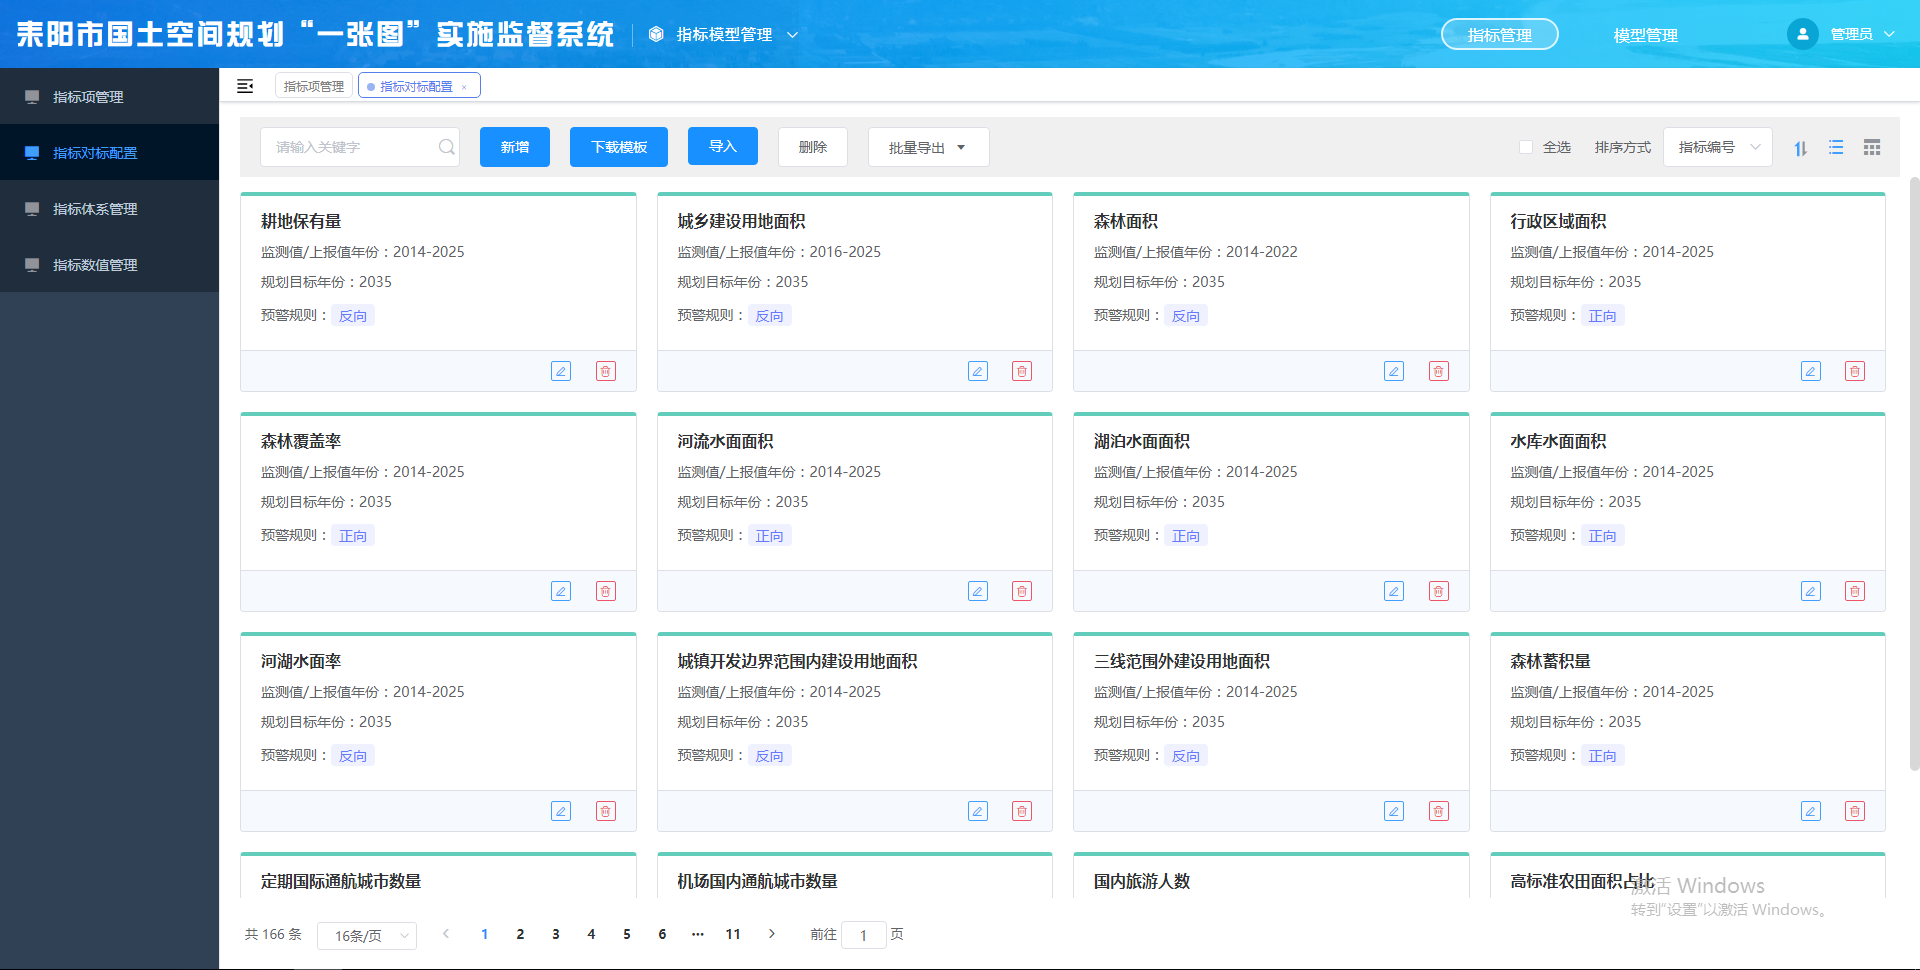Click the 下载模板 button

(x=619, y=147)
